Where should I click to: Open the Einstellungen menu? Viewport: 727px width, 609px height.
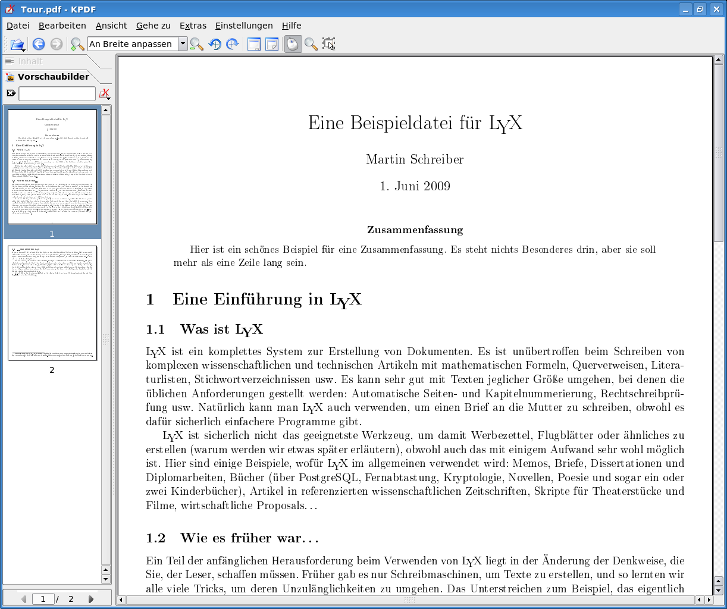point(244,26)
